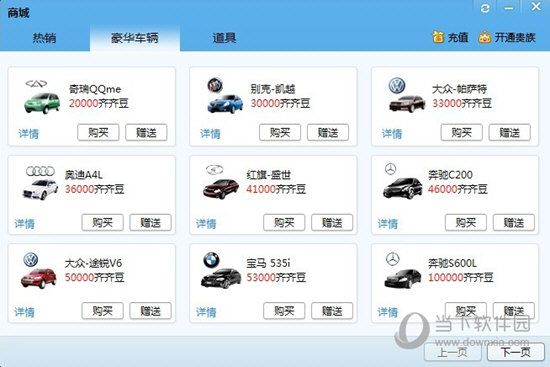Select the blue 别克-凯越 car image

click(x=225, y=104)
